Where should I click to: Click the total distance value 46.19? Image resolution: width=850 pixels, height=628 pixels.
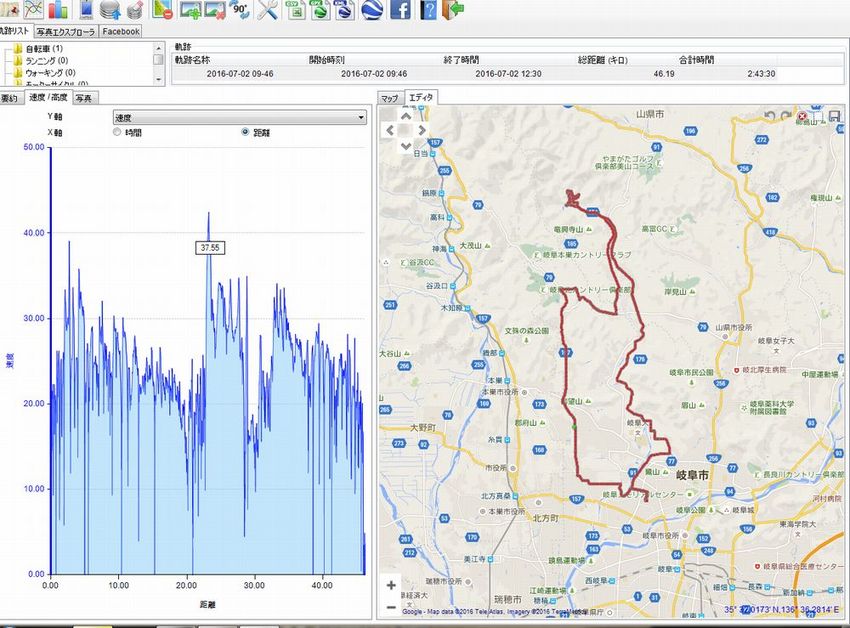(664, 74)
